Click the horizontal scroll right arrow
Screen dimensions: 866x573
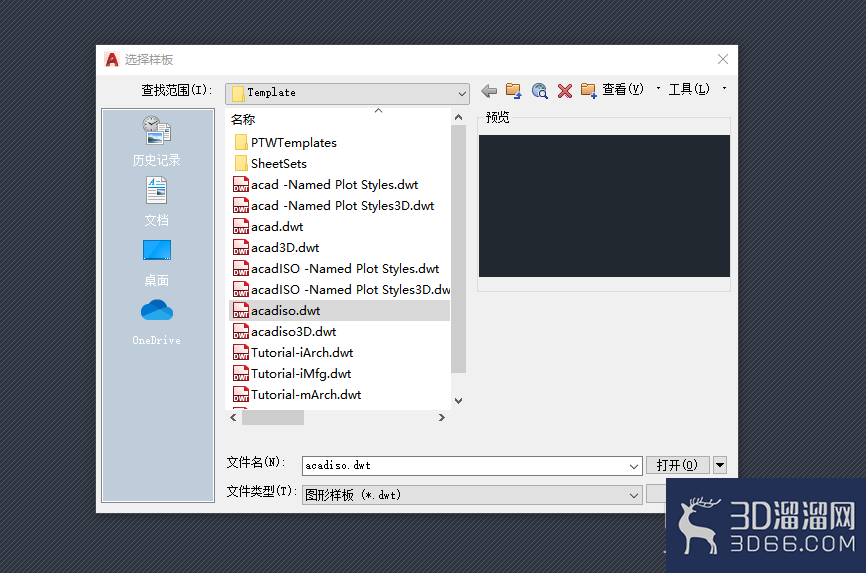441,418
